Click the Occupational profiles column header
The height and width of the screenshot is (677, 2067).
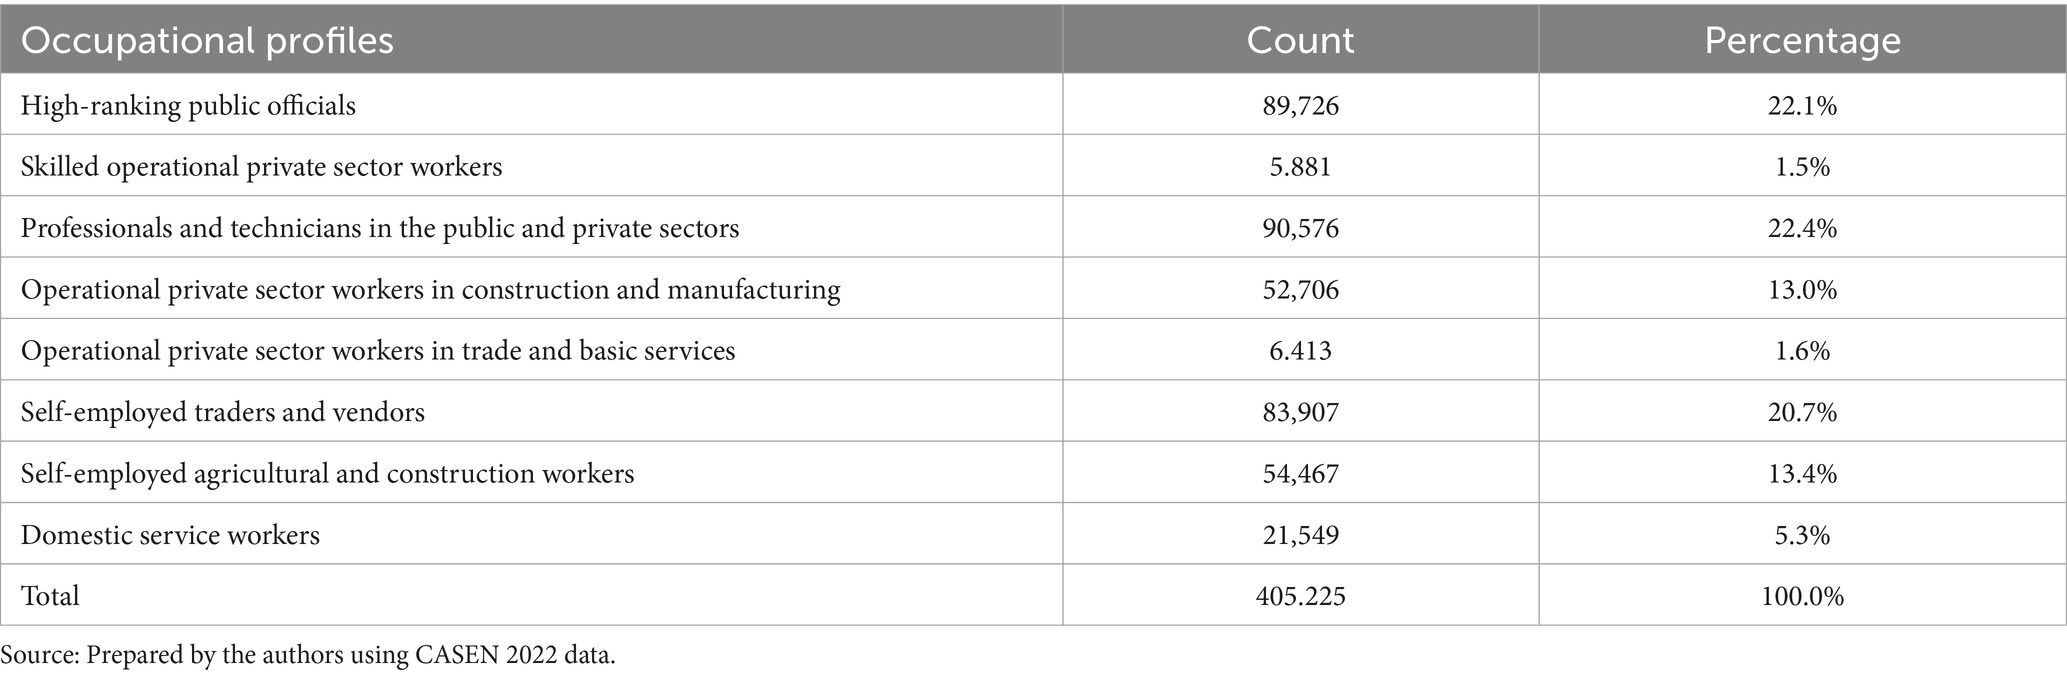[207, 41]
